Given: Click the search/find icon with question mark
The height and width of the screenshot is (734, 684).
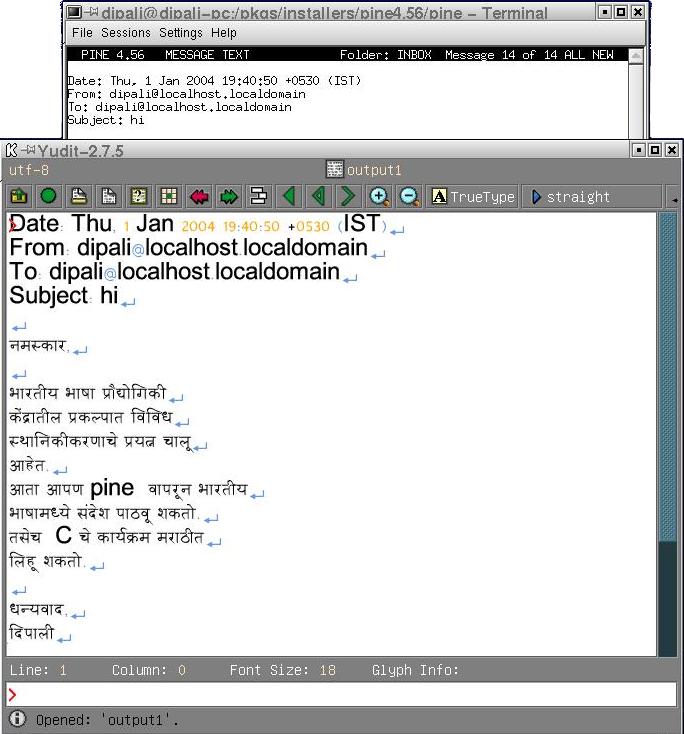Looking at the screenshot, I should [139, 196].
